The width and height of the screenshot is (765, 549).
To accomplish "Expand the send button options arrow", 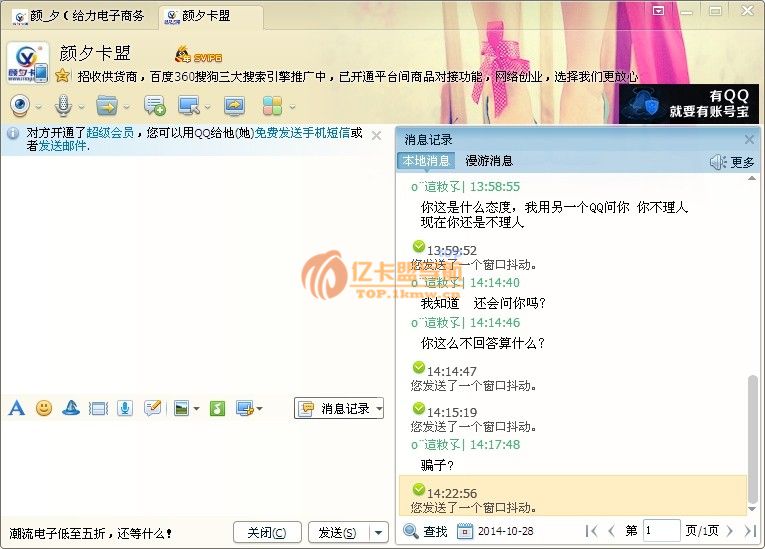I will tap(378, 533).
